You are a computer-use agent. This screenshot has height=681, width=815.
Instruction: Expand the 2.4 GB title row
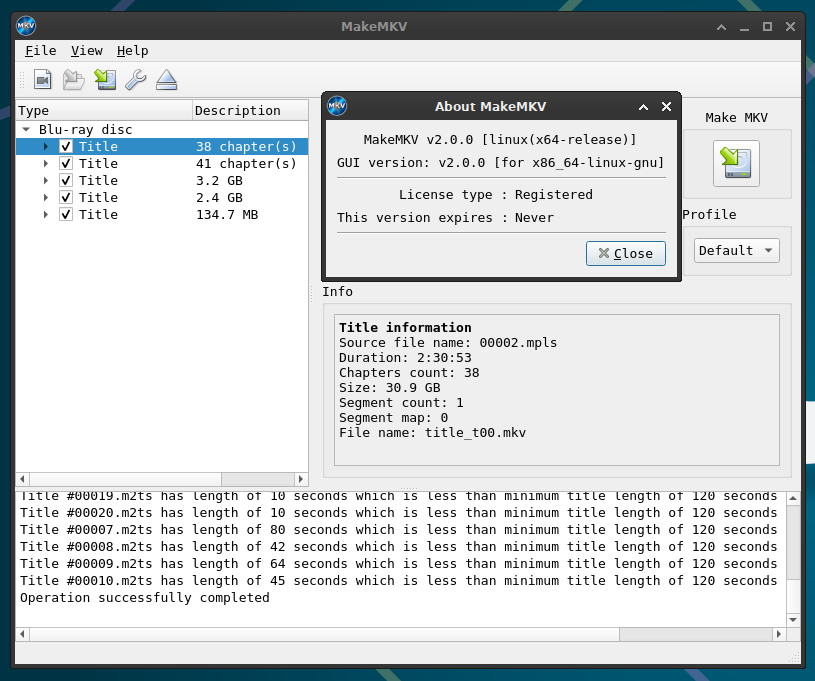[46, 198]
